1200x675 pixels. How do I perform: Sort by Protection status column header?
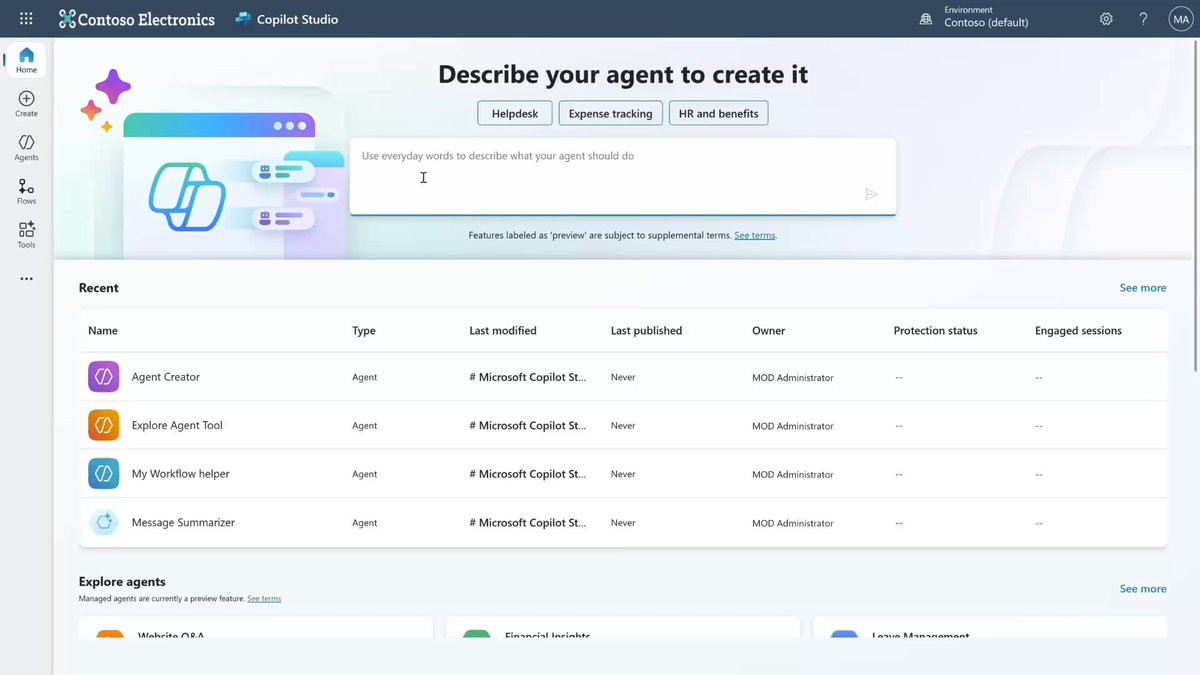coord(936,331)
